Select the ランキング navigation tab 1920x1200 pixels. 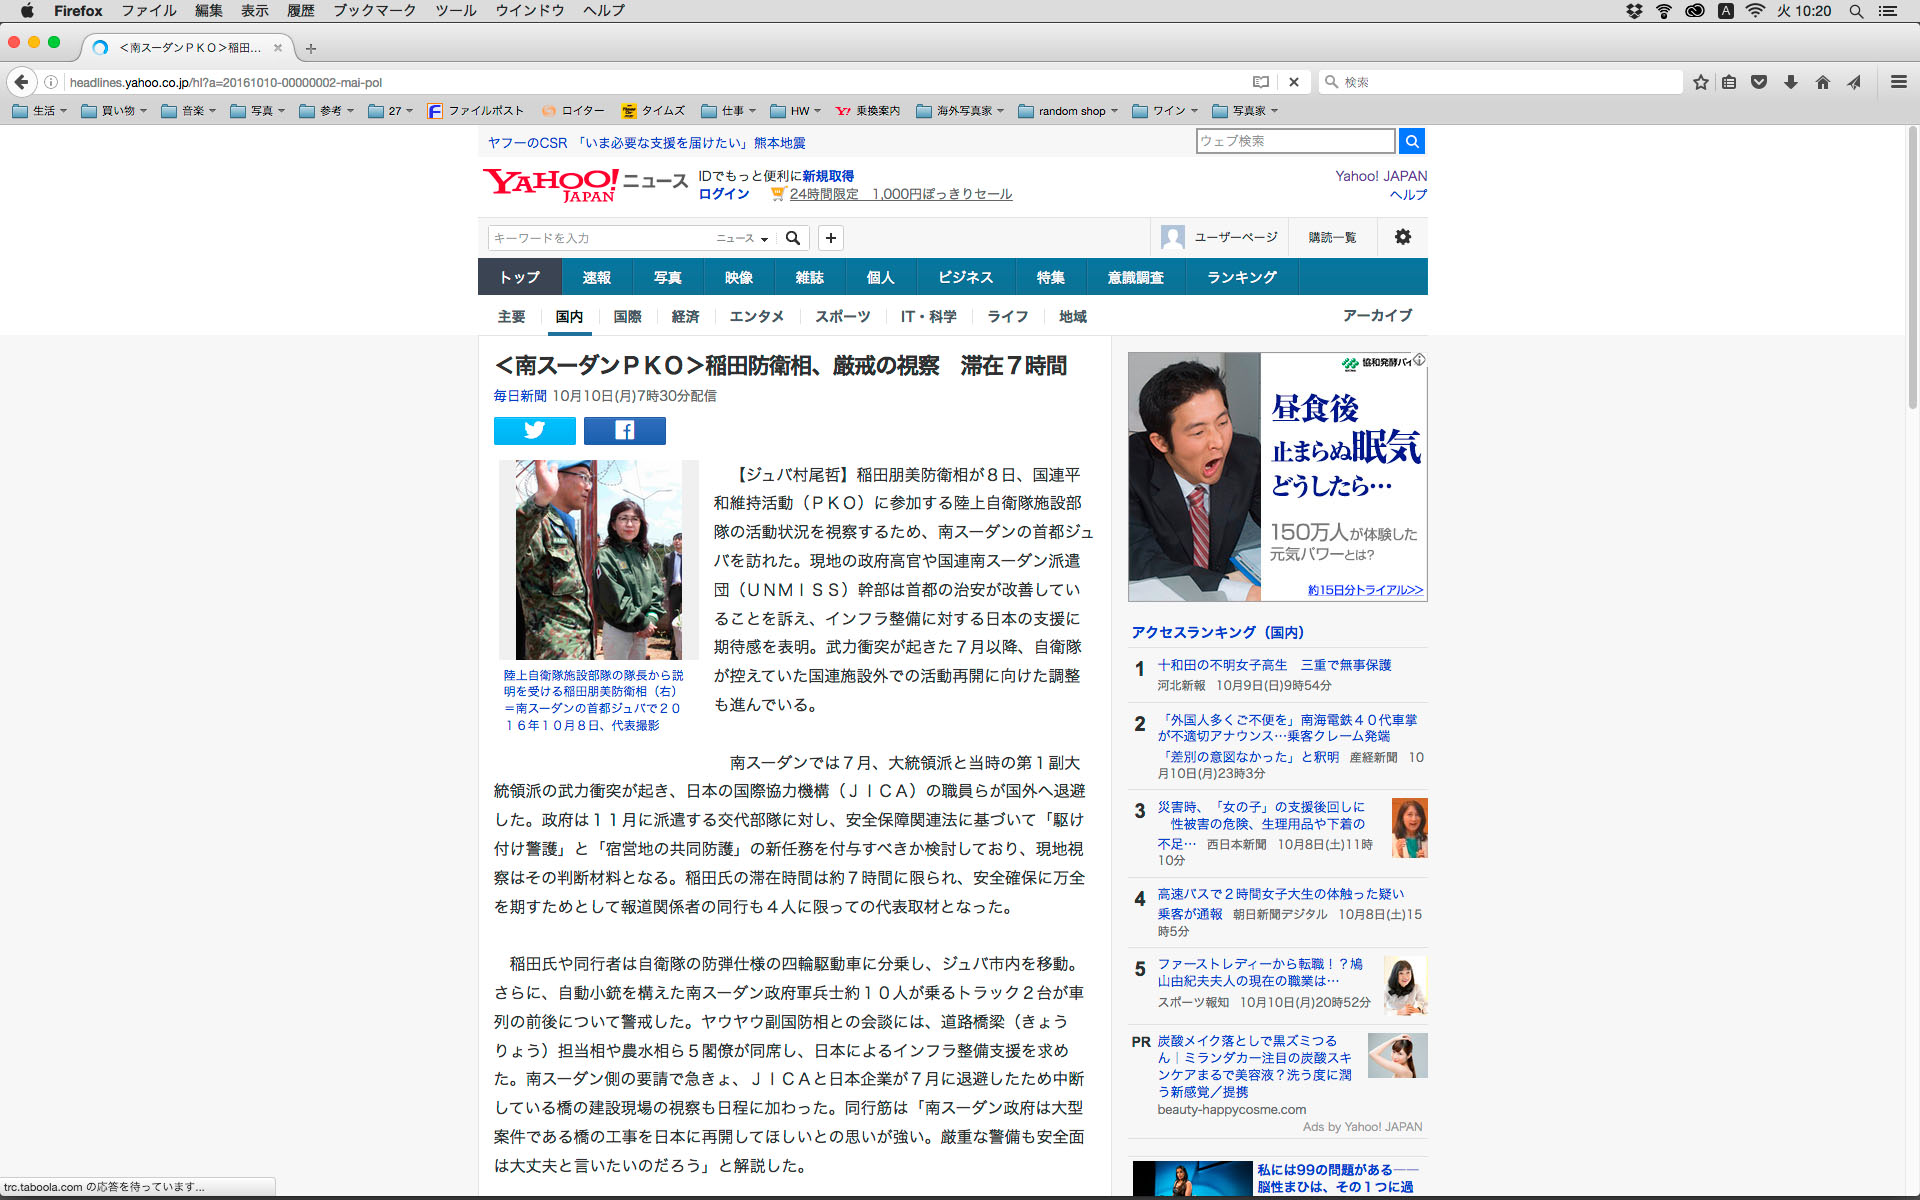click(1241, 277)
